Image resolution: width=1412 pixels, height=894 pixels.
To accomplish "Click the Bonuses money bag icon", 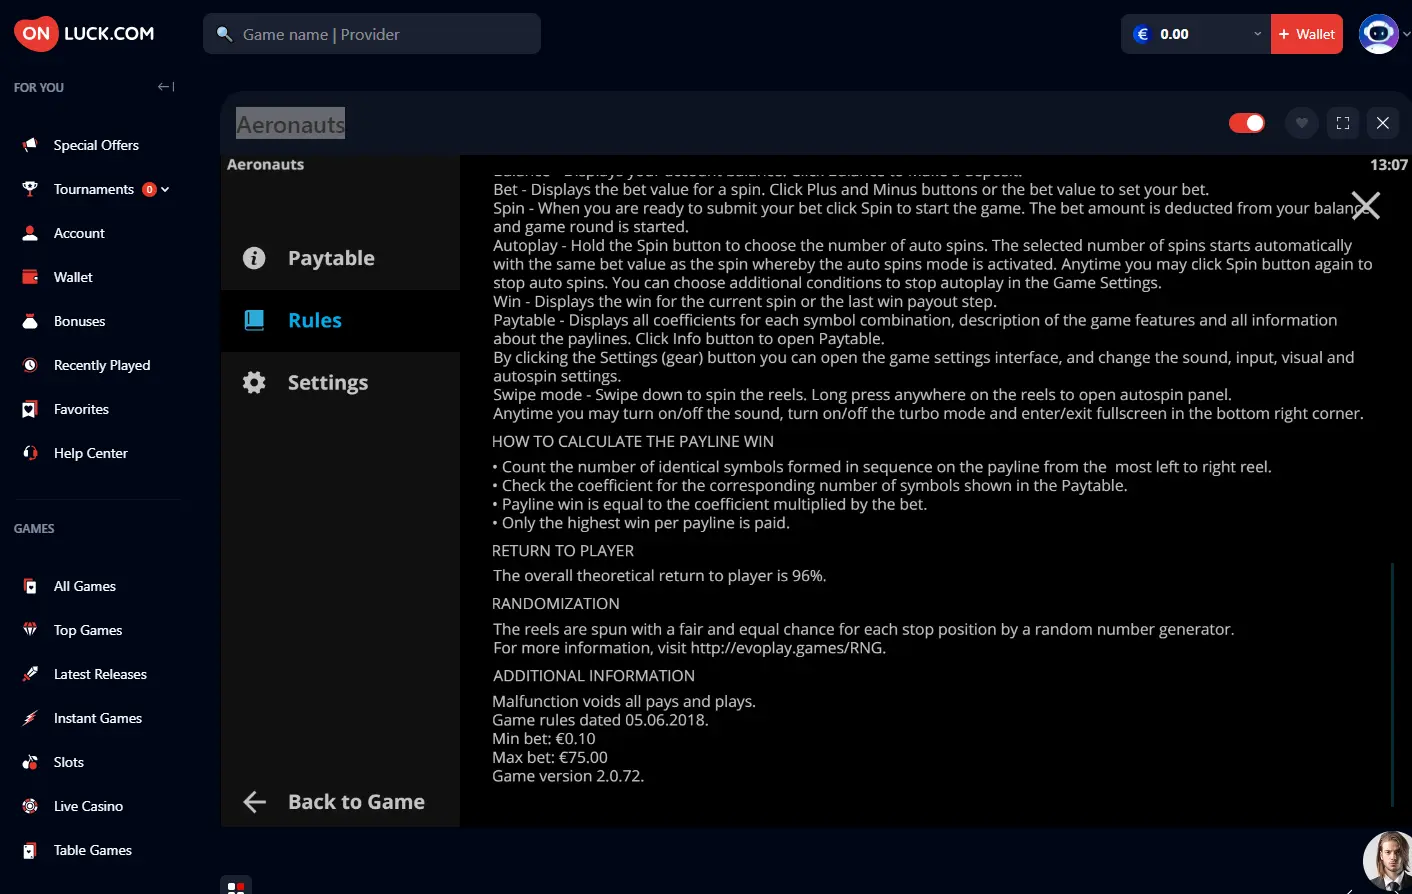I will (x=30, y=321).
